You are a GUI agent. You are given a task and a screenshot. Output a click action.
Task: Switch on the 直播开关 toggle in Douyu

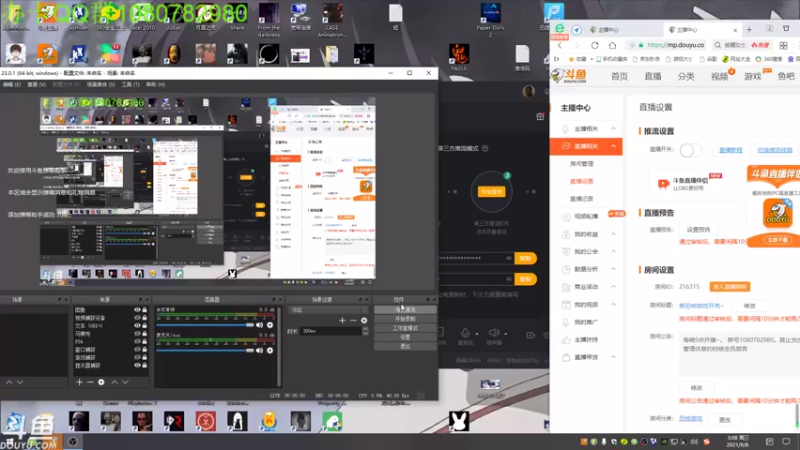[690, 150]
